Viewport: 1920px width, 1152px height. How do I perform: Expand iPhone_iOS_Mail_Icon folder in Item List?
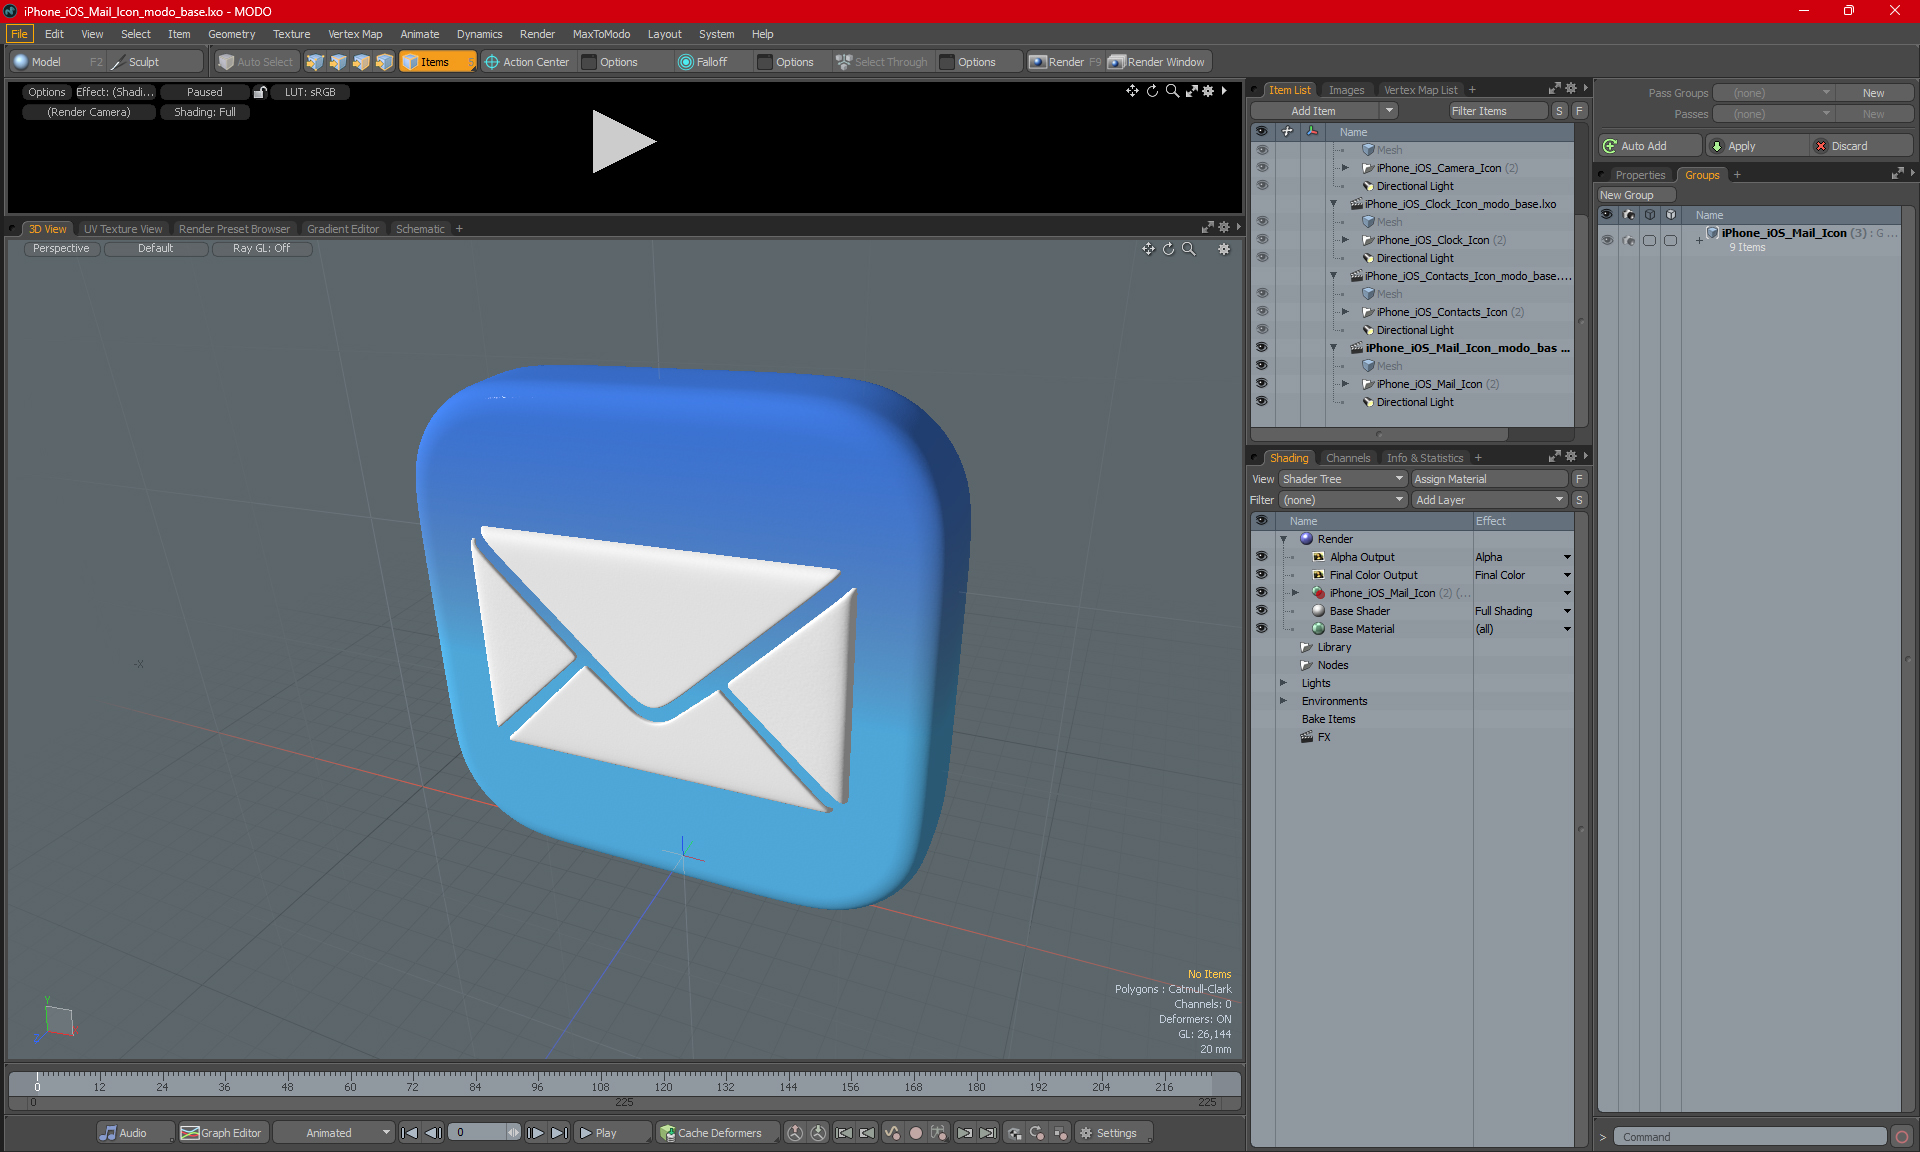click(x=1345, y=384)
